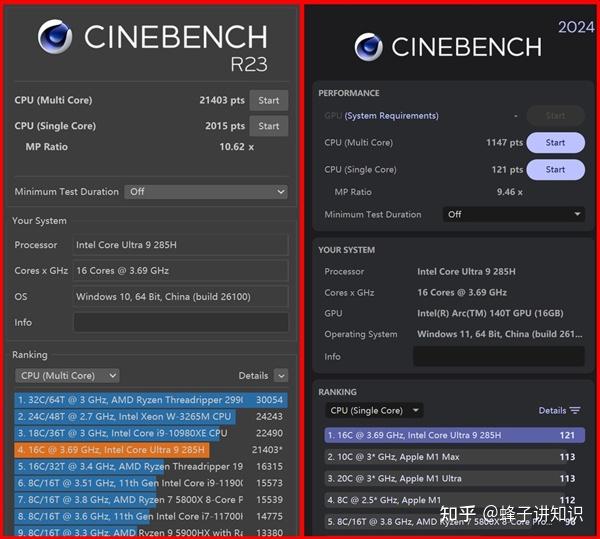The width and height of the screenshot is (600, 539).
Task: Open System Requirements link in Cinebench 2024
Action: click(x=391, y=116)
